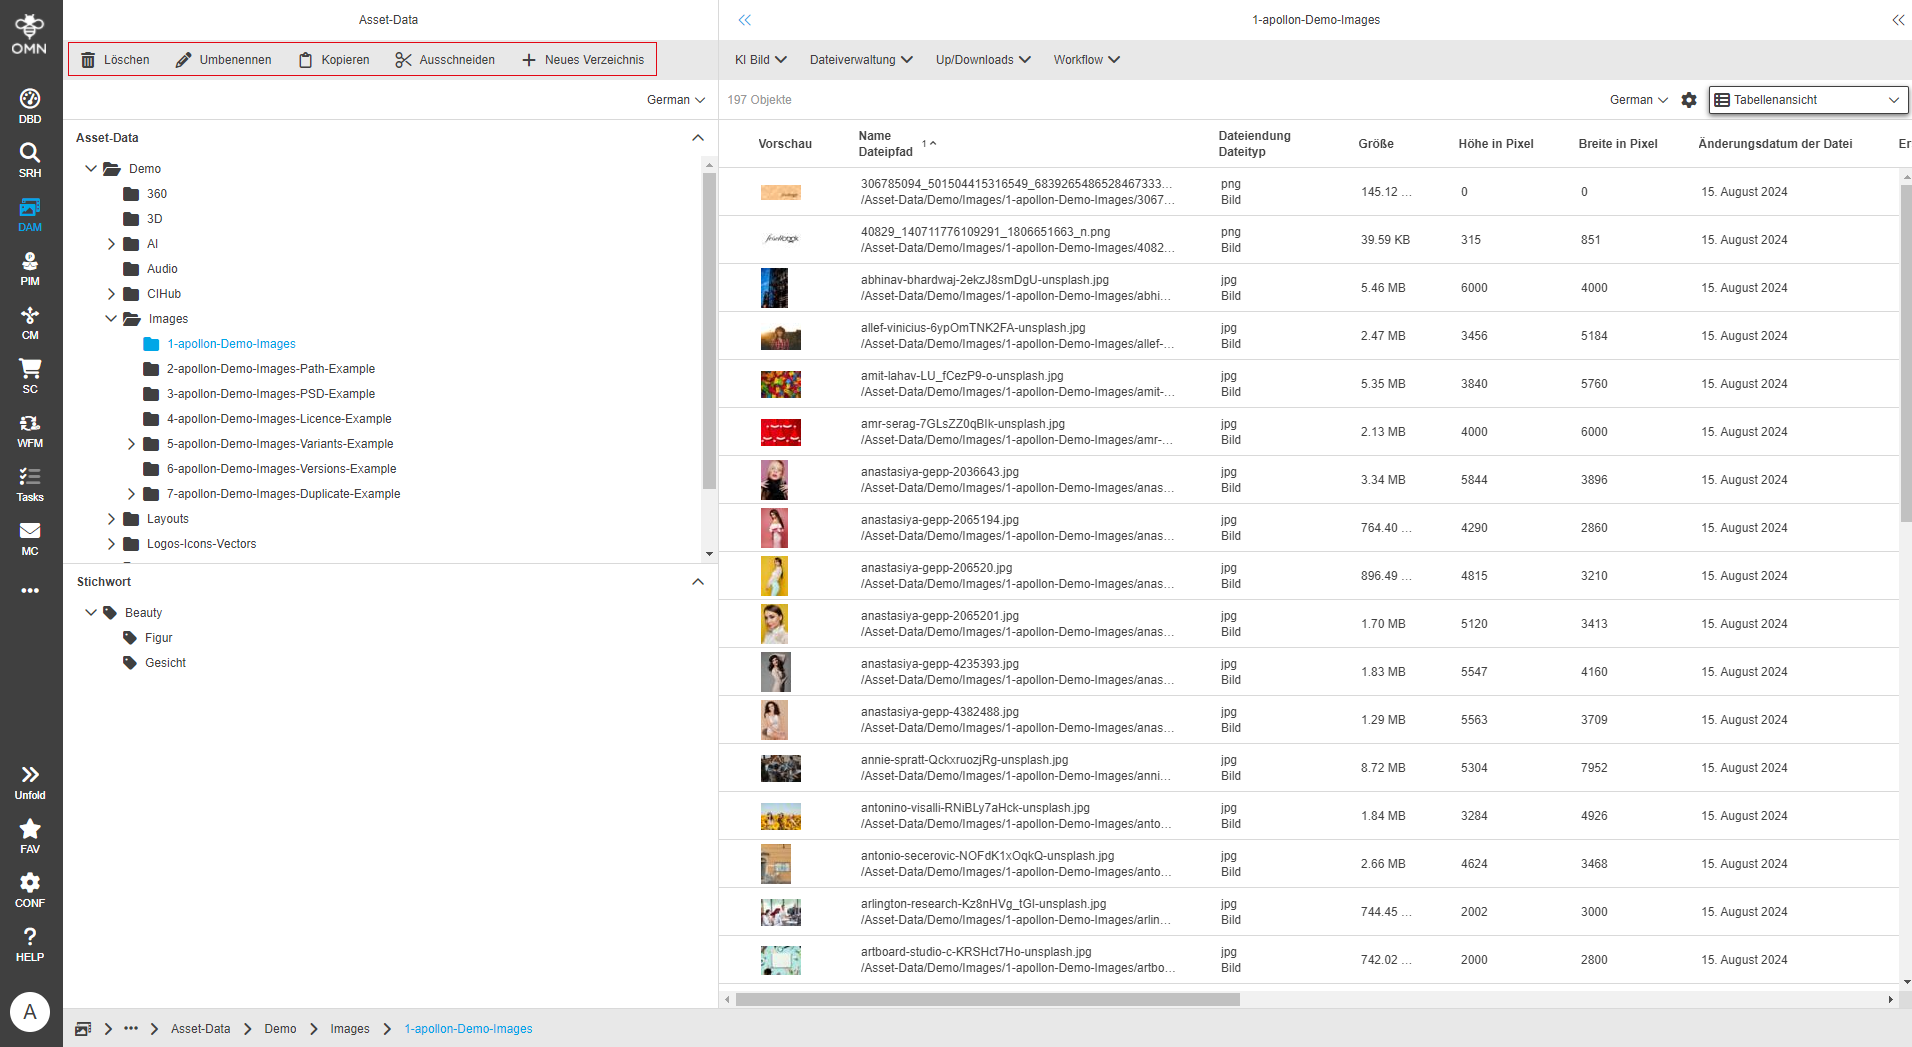Open the DAM module in the sidebar
This screenshot has width=1912, height=1047.
[x=30, y=213]
